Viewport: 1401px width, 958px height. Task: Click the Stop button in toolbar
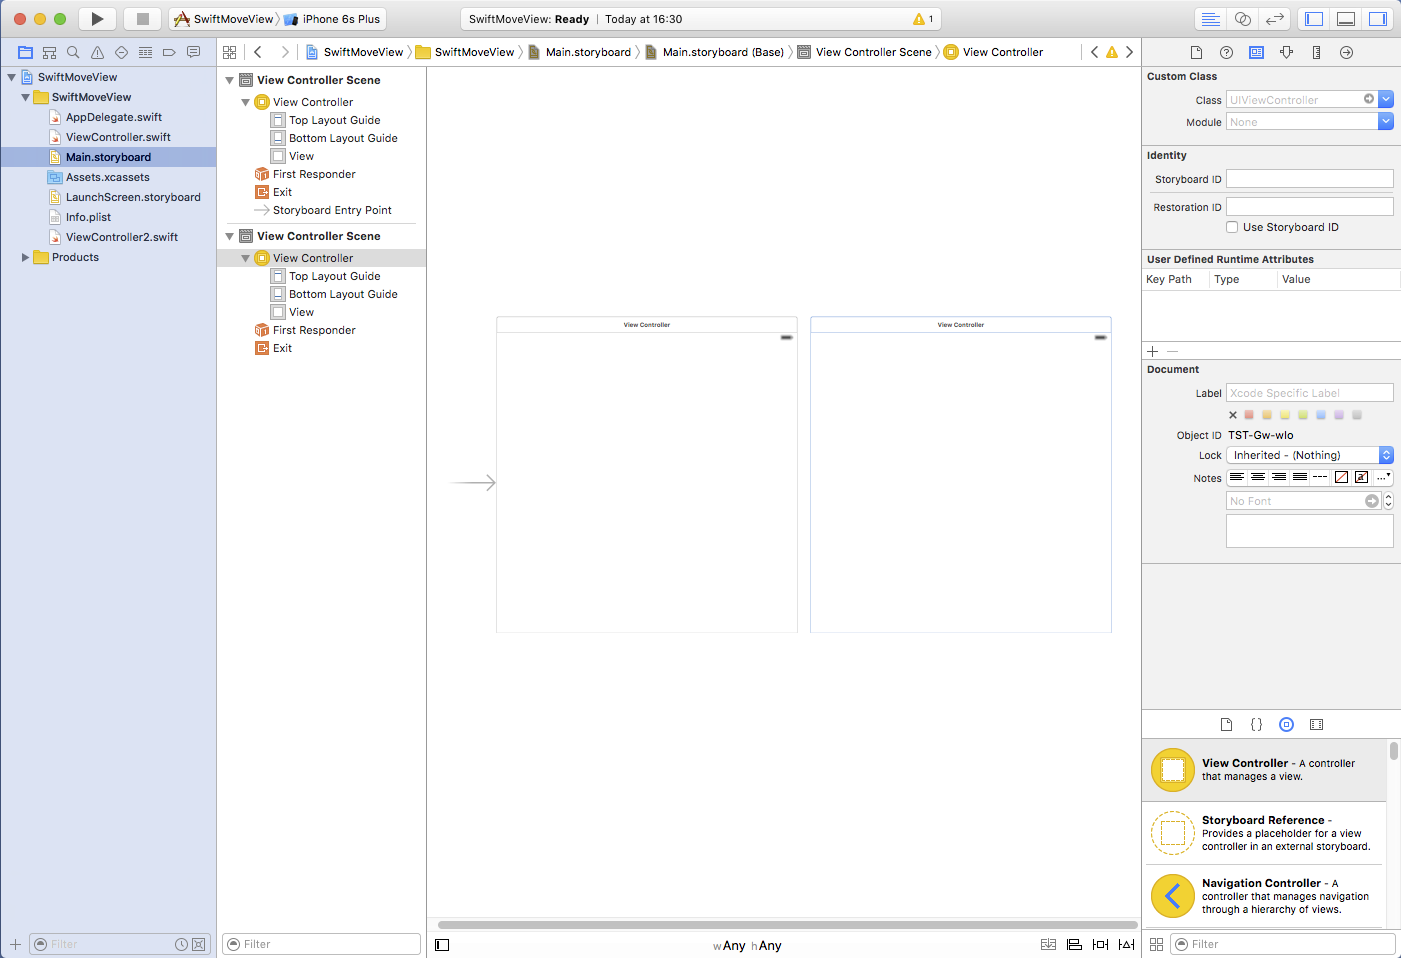pyautogui.click(x=142, y=19)
